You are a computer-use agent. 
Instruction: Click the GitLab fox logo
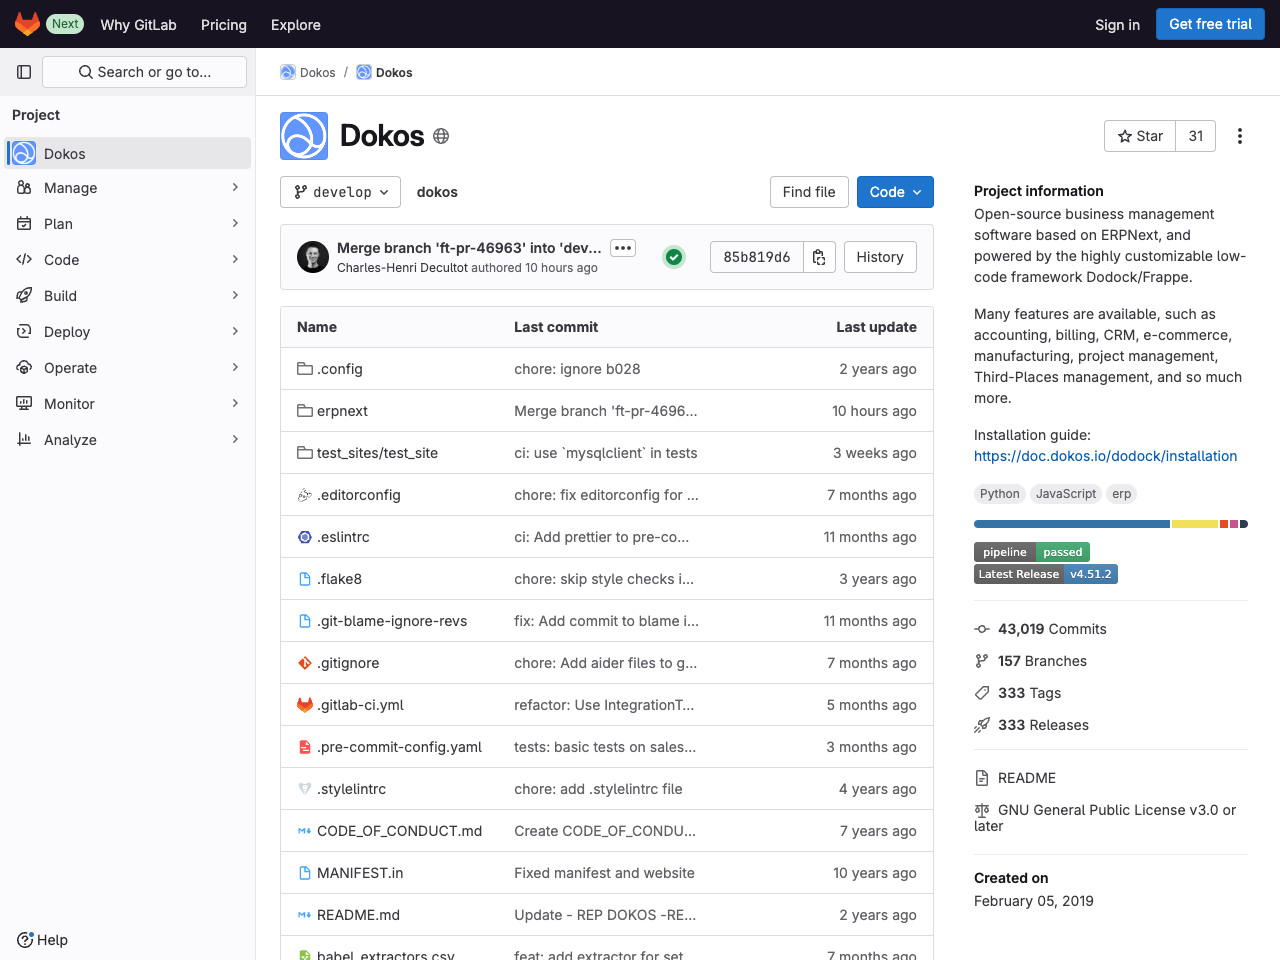pos(27,24)
